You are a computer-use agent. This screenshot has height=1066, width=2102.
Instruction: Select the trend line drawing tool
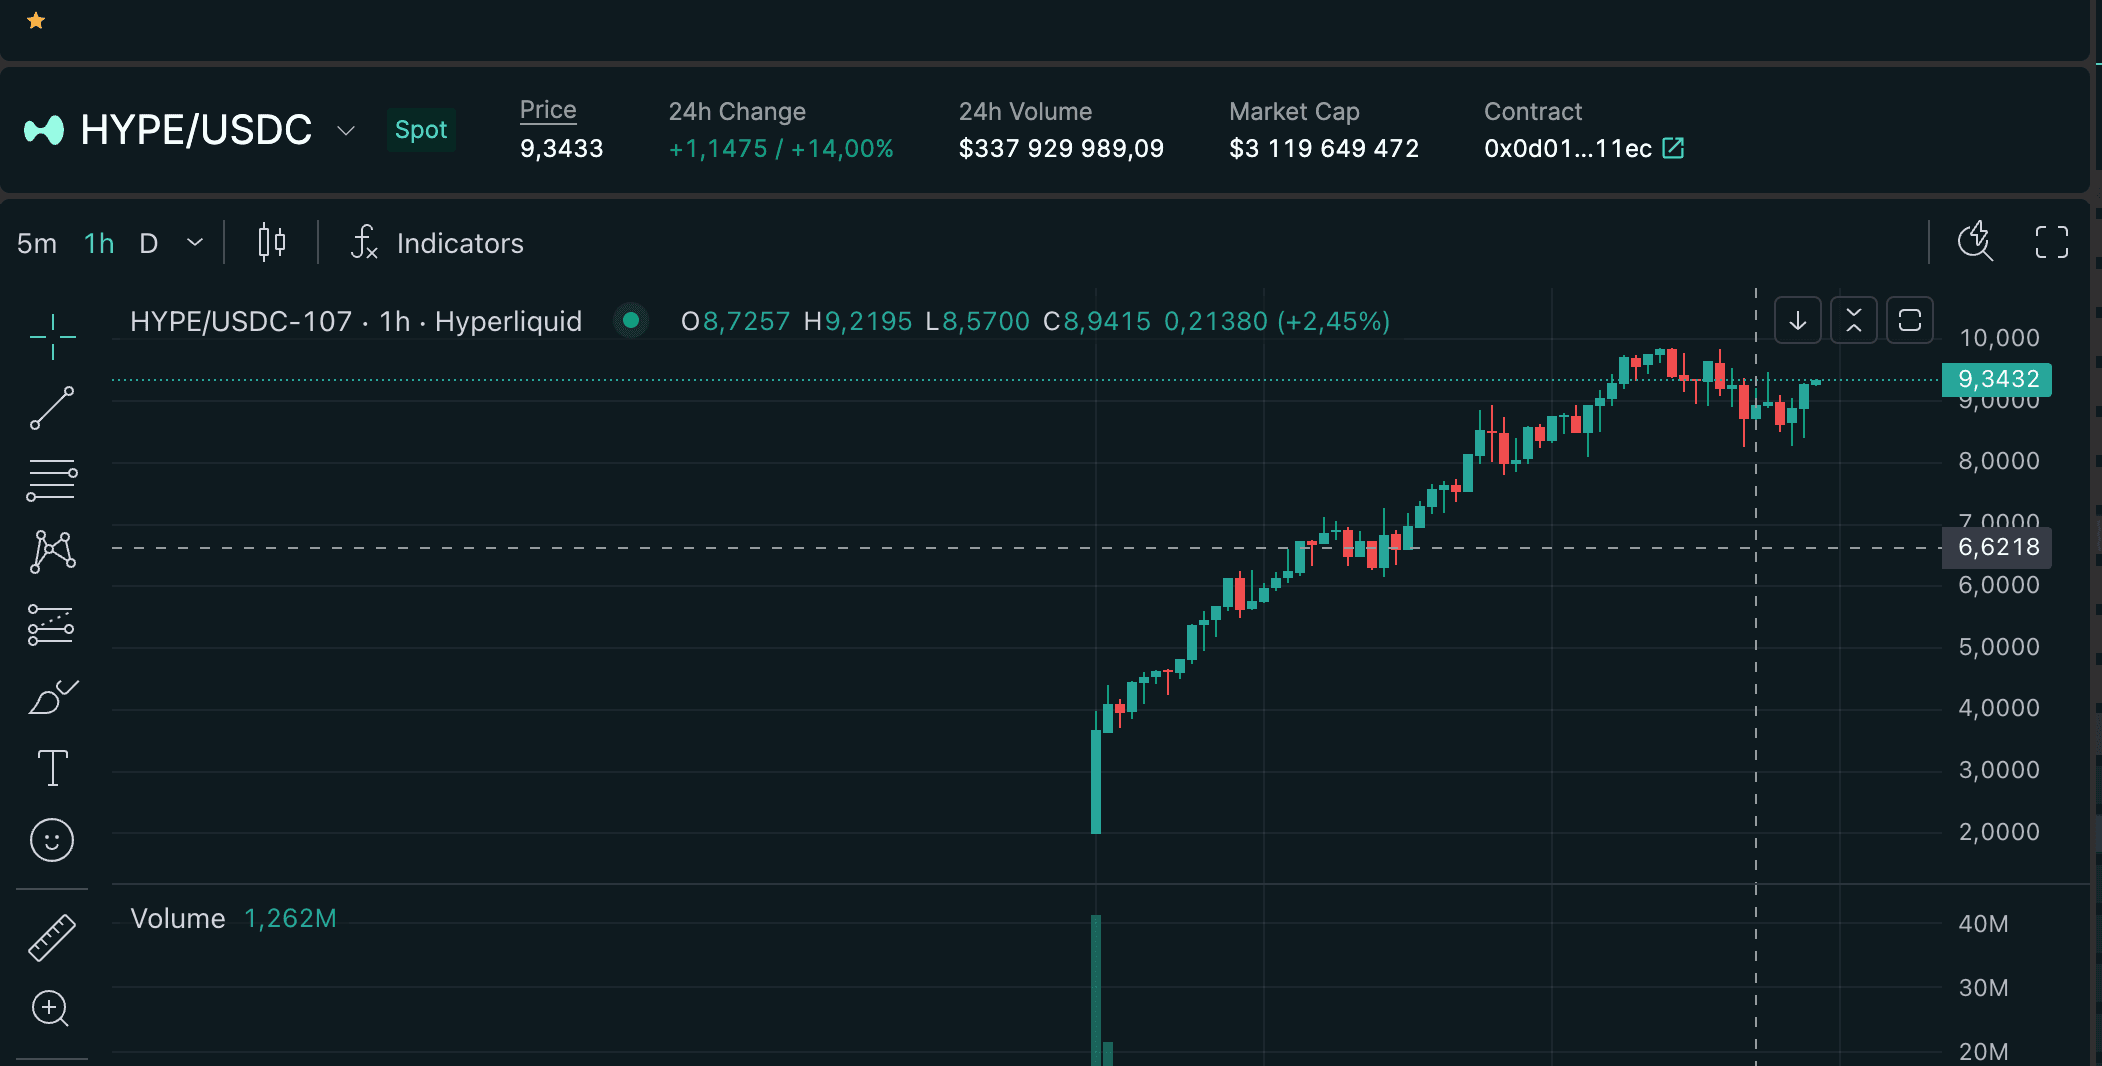pyautogui.click(x=52, y=408)
